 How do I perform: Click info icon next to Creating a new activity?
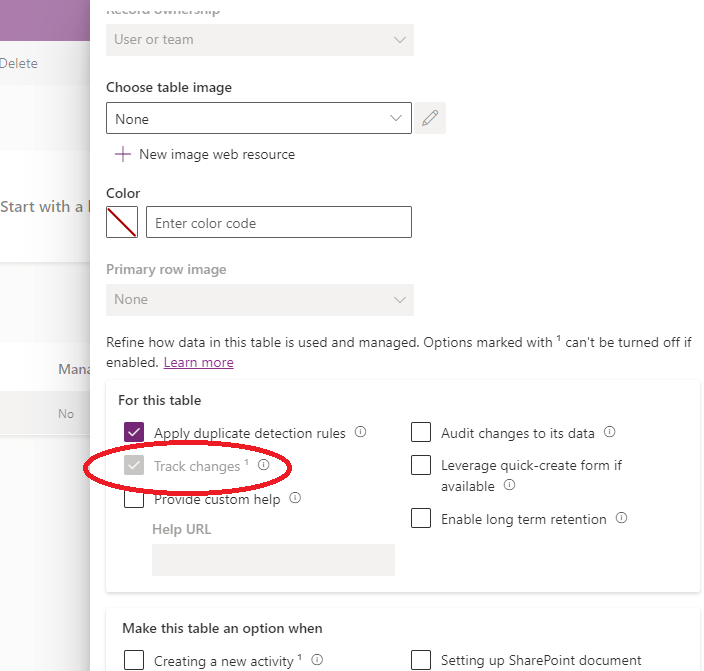(x=317, y=660)
